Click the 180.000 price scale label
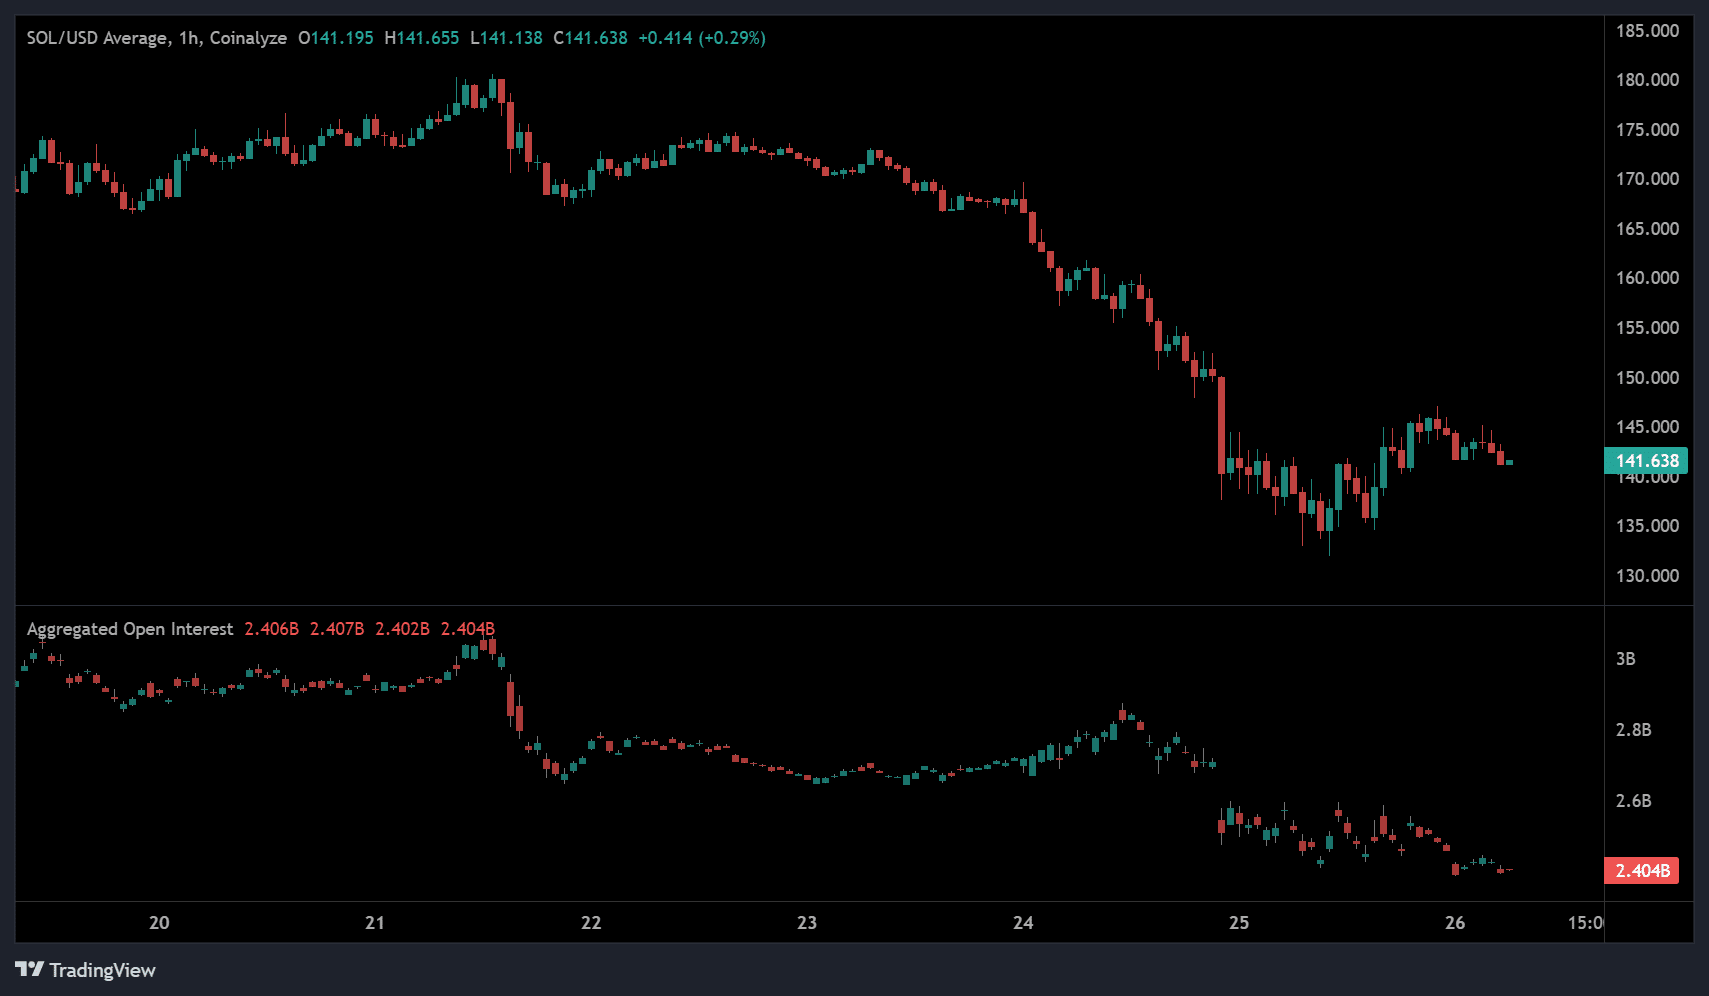1709x996 pixels. tap(1647, 80)
